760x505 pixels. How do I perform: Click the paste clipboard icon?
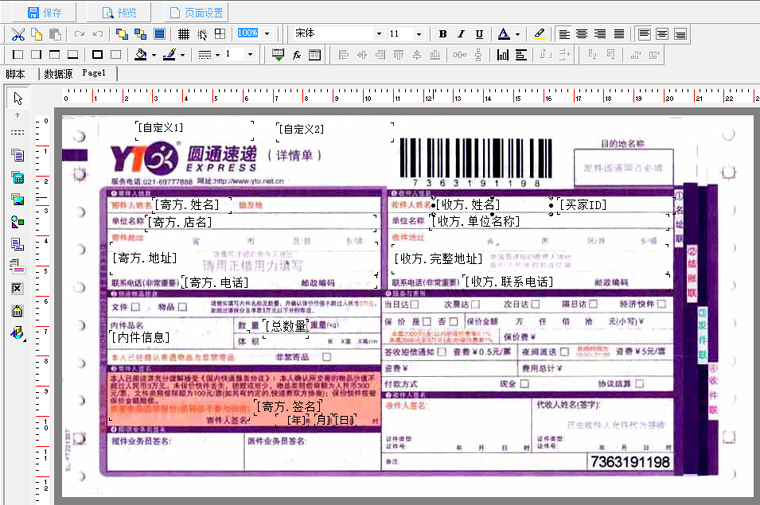pos(56,34)
